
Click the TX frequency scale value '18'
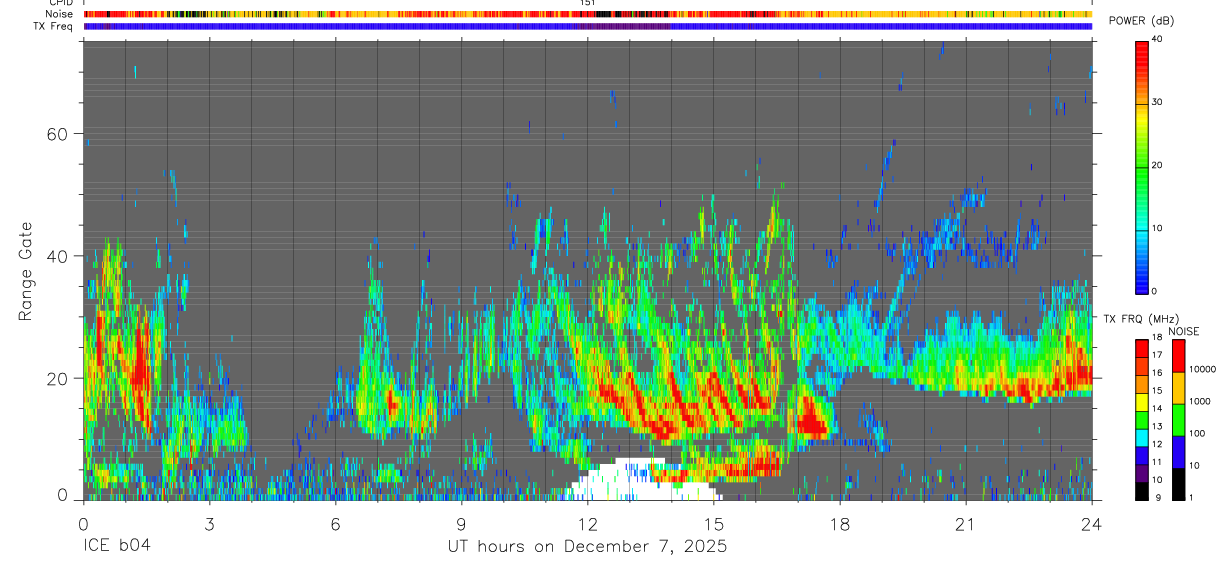pyautogui.click(x=1158, y=337)
